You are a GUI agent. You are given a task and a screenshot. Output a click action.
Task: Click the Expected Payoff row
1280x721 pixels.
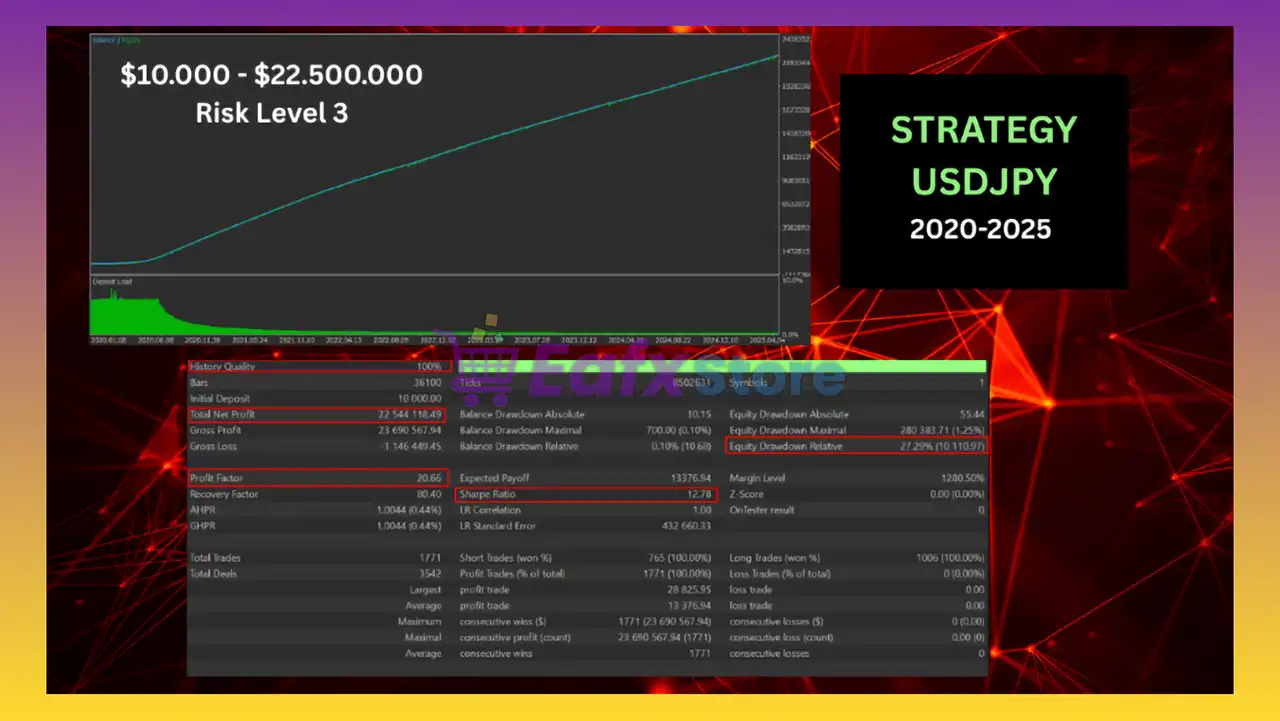[586, 478]
